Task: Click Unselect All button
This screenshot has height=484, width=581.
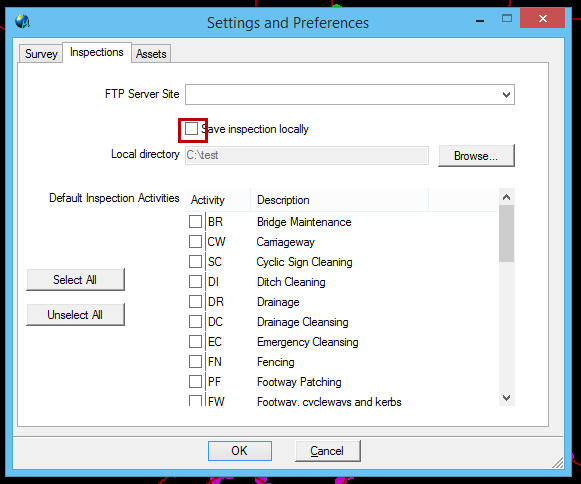Action: pyautogui.click(x=75, y=315)
